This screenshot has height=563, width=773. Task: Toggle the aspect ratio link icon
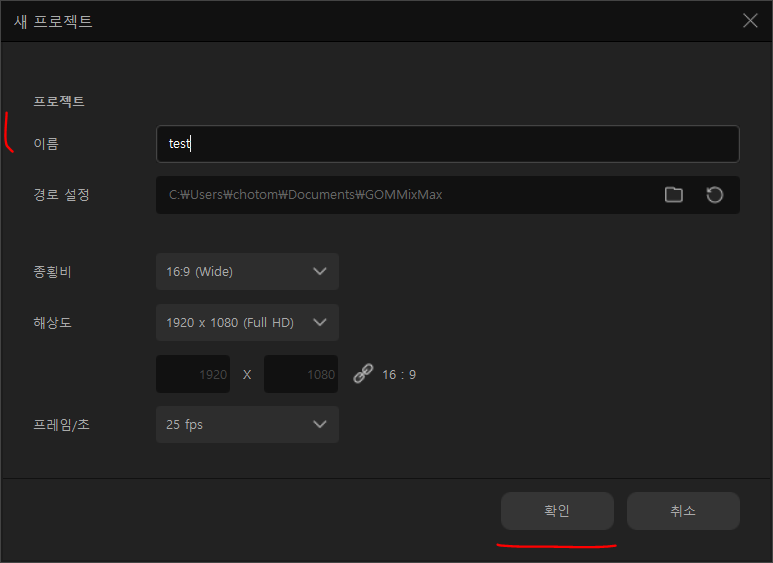click(363, 374)
